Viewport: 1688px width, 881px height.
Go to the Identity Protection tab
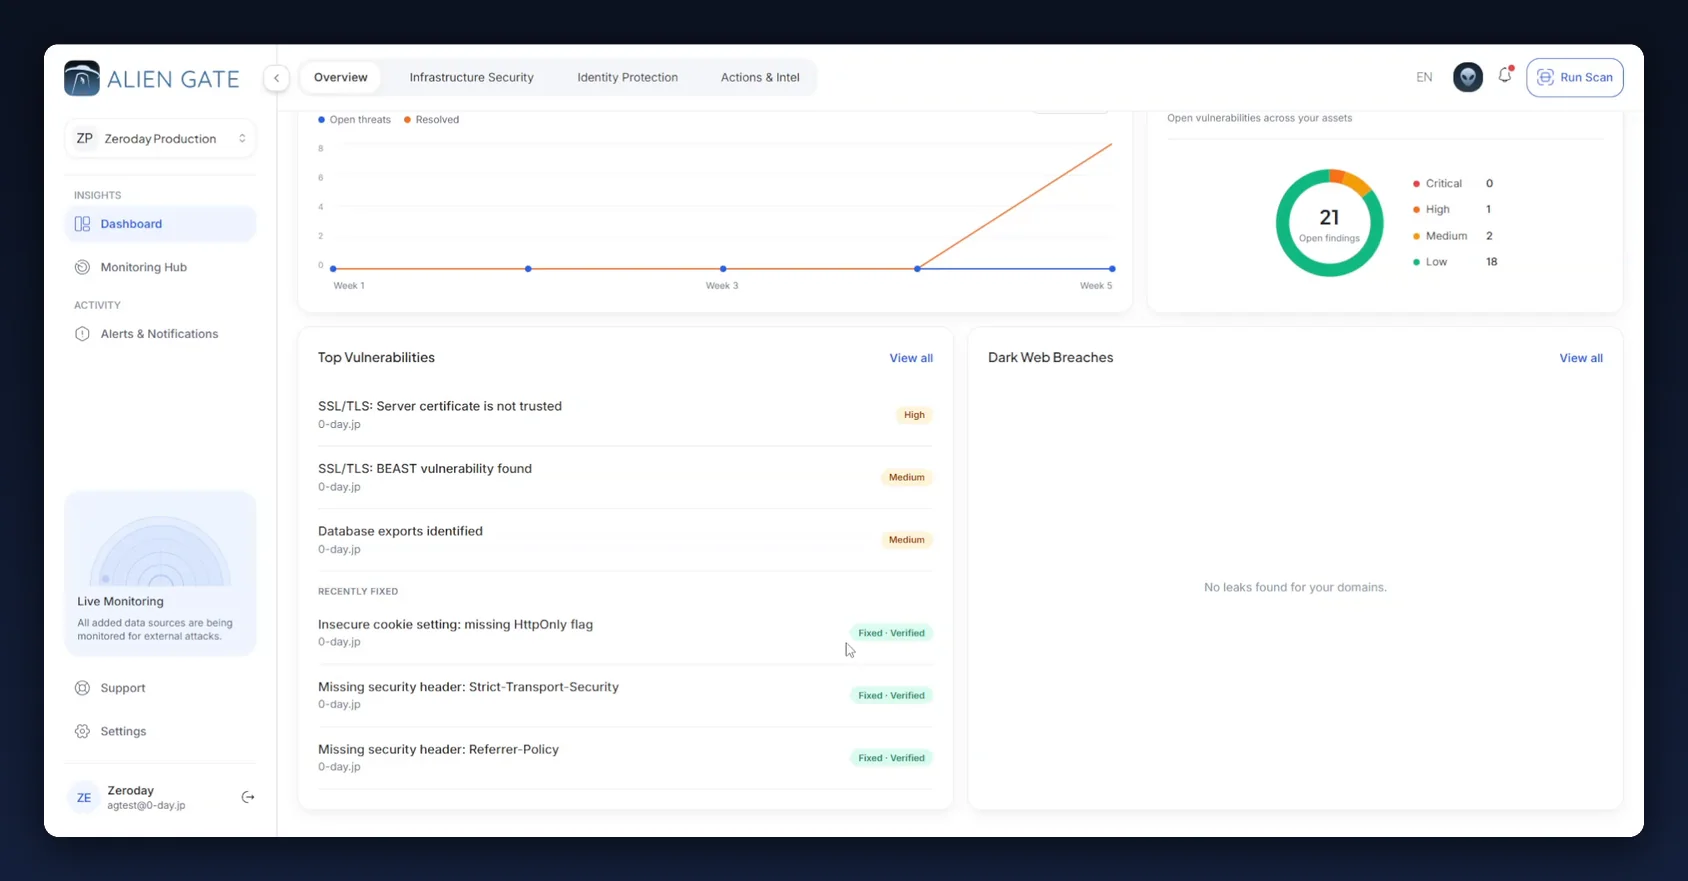627,77
